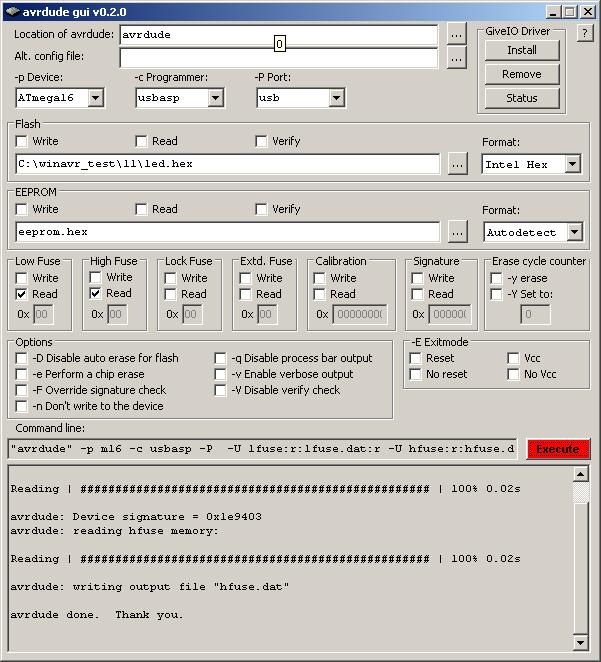Toggle Calibration Write checkbox

[319, 278]
